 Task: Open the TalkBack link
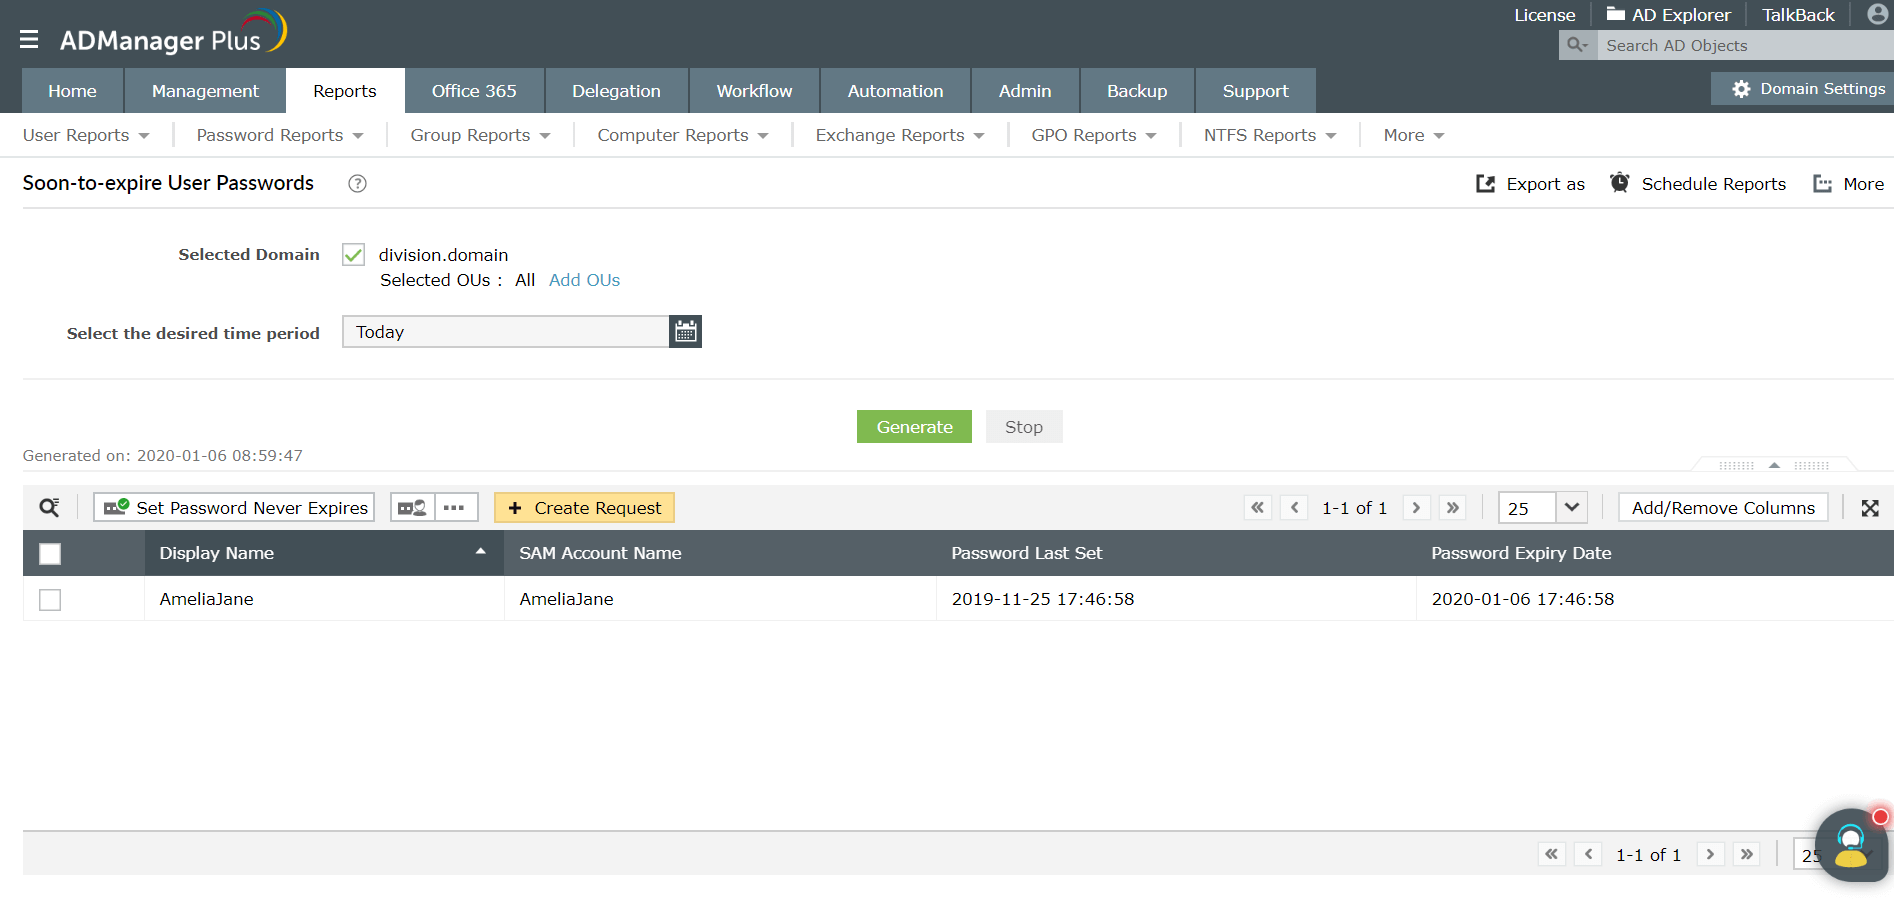tap(1798, 15)
